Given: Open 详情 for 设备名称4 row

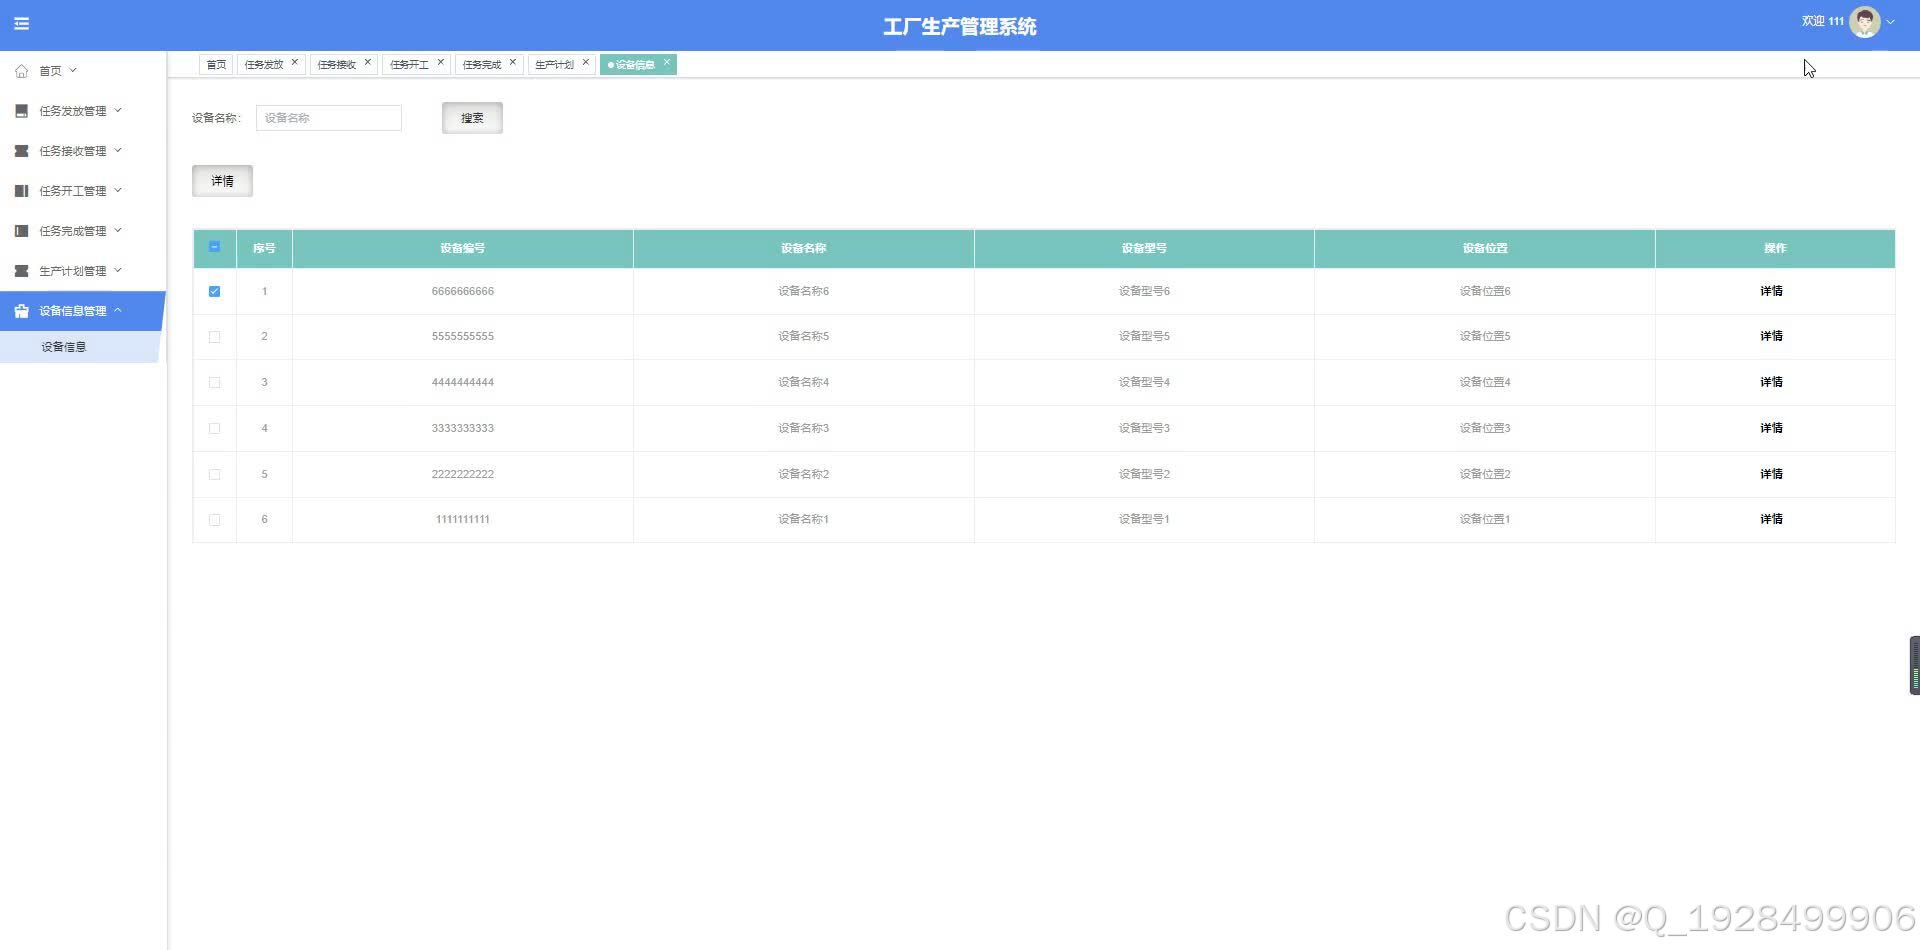Looking at the screenshot, I should (1771, 382).
